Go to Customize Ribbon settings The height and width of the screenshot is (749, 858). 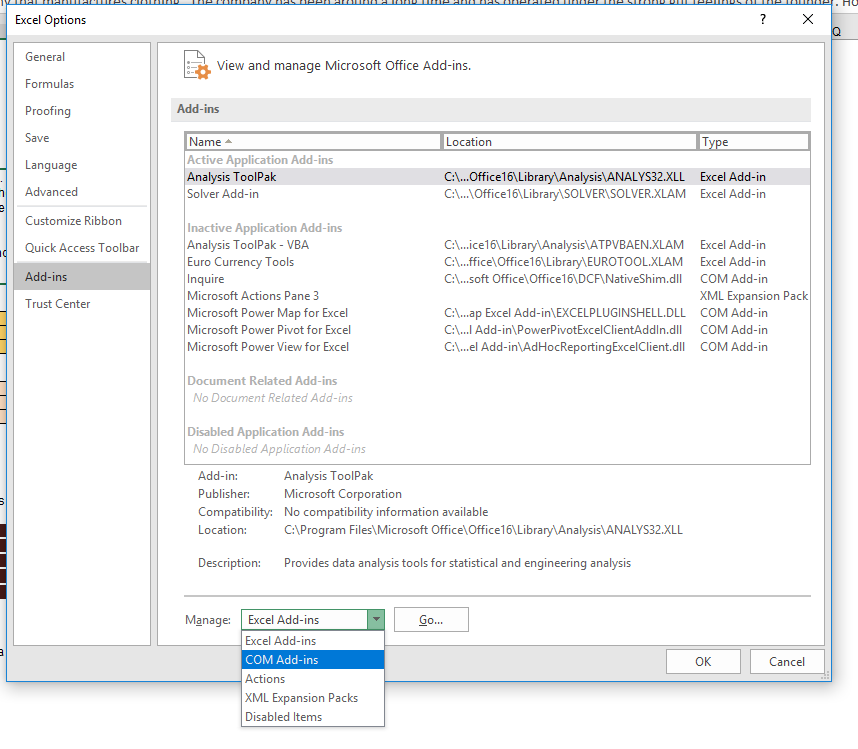(x=73, y=221)
